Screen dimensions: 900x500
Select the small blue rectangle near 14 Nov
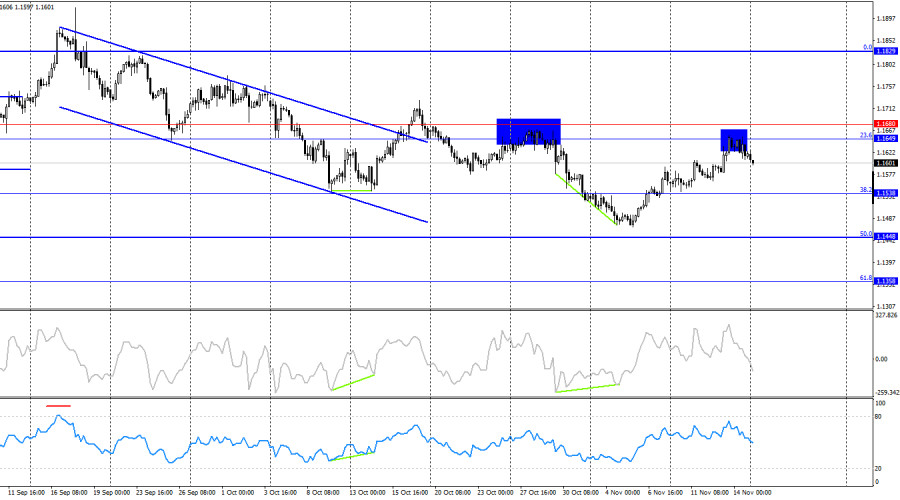[x=733, y=140]
